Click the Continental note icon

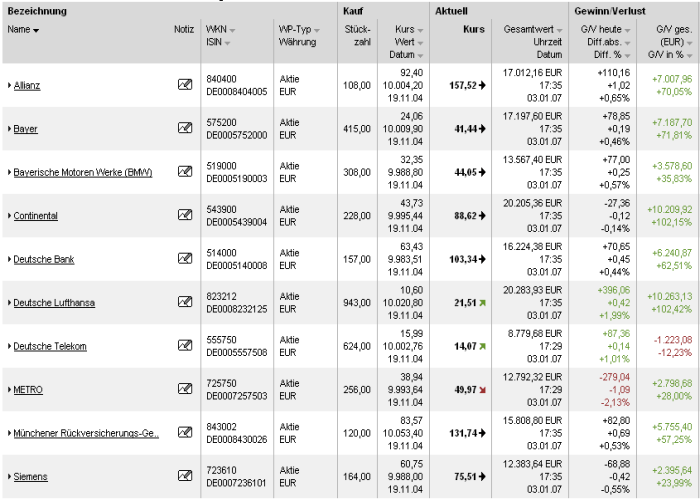[184, 215]
